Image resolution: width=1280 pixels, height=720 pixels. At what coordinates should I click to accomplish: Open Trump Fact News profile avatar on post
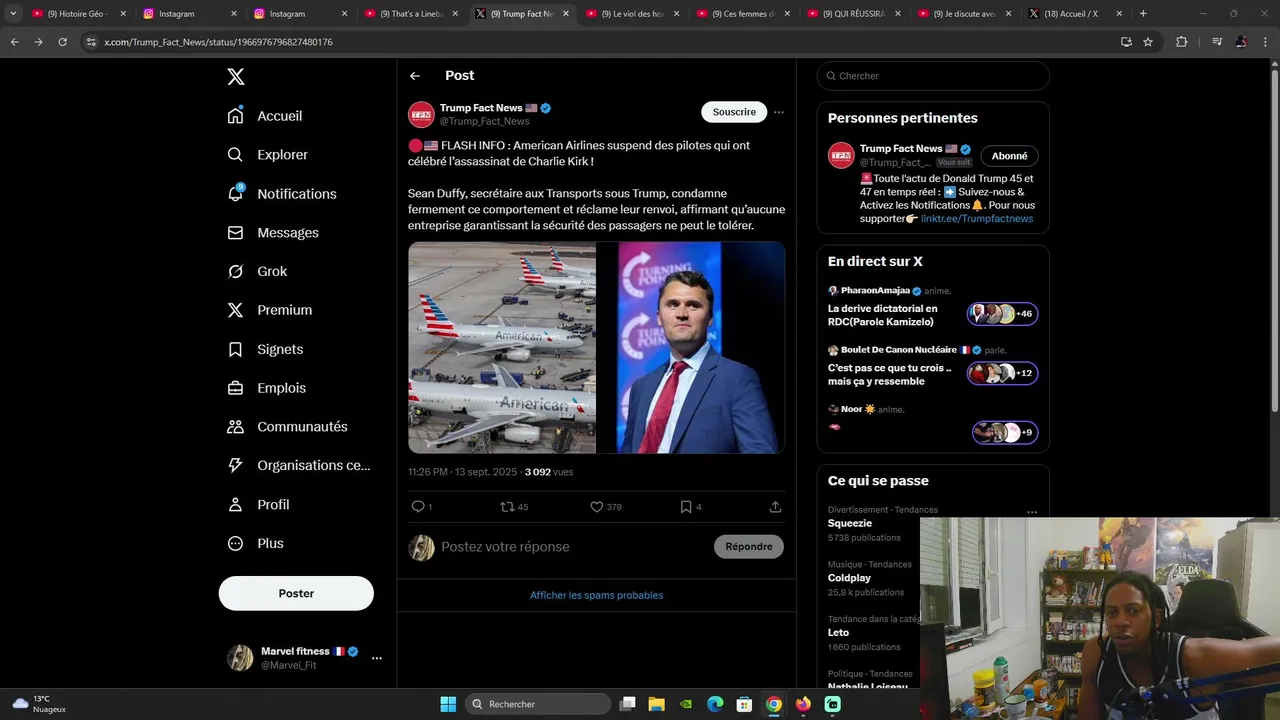point(421,114)
